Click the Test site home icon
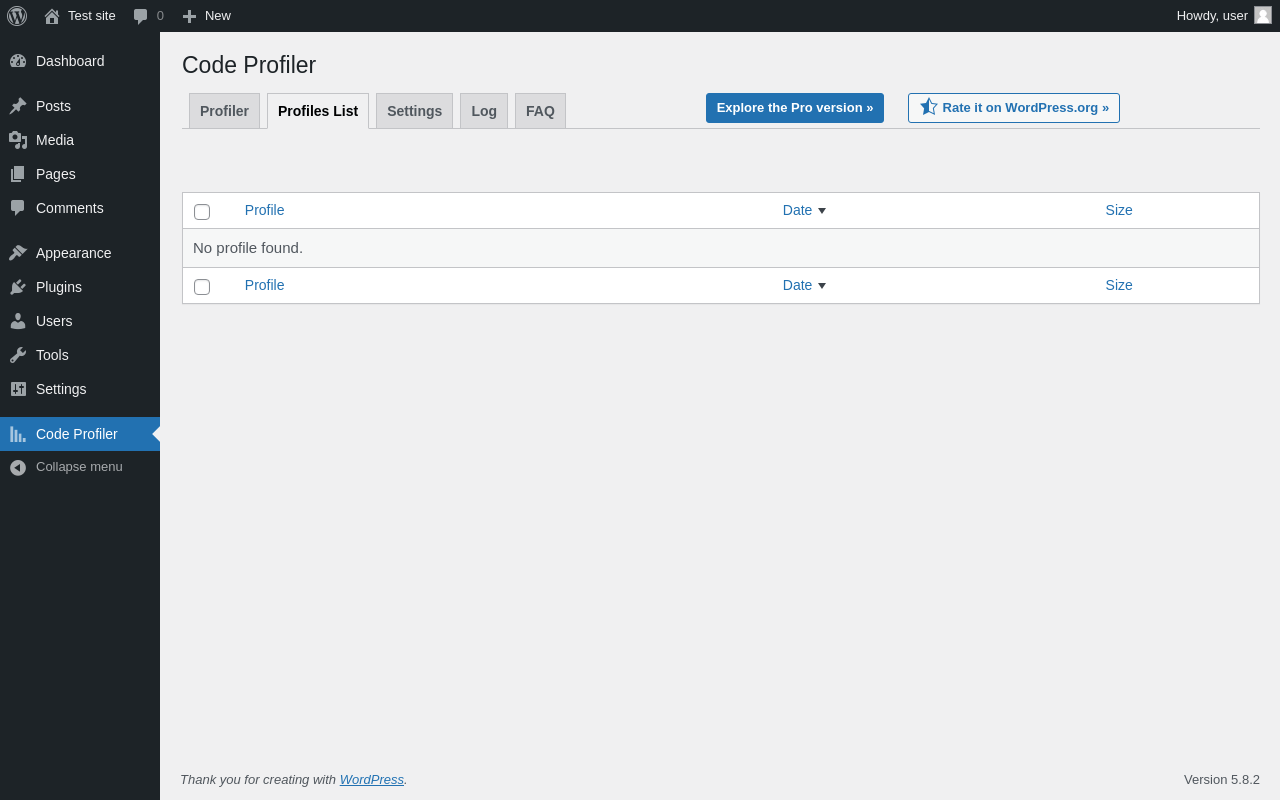The width and height of the screenshot is (1280, 800). tap(52, 16)
